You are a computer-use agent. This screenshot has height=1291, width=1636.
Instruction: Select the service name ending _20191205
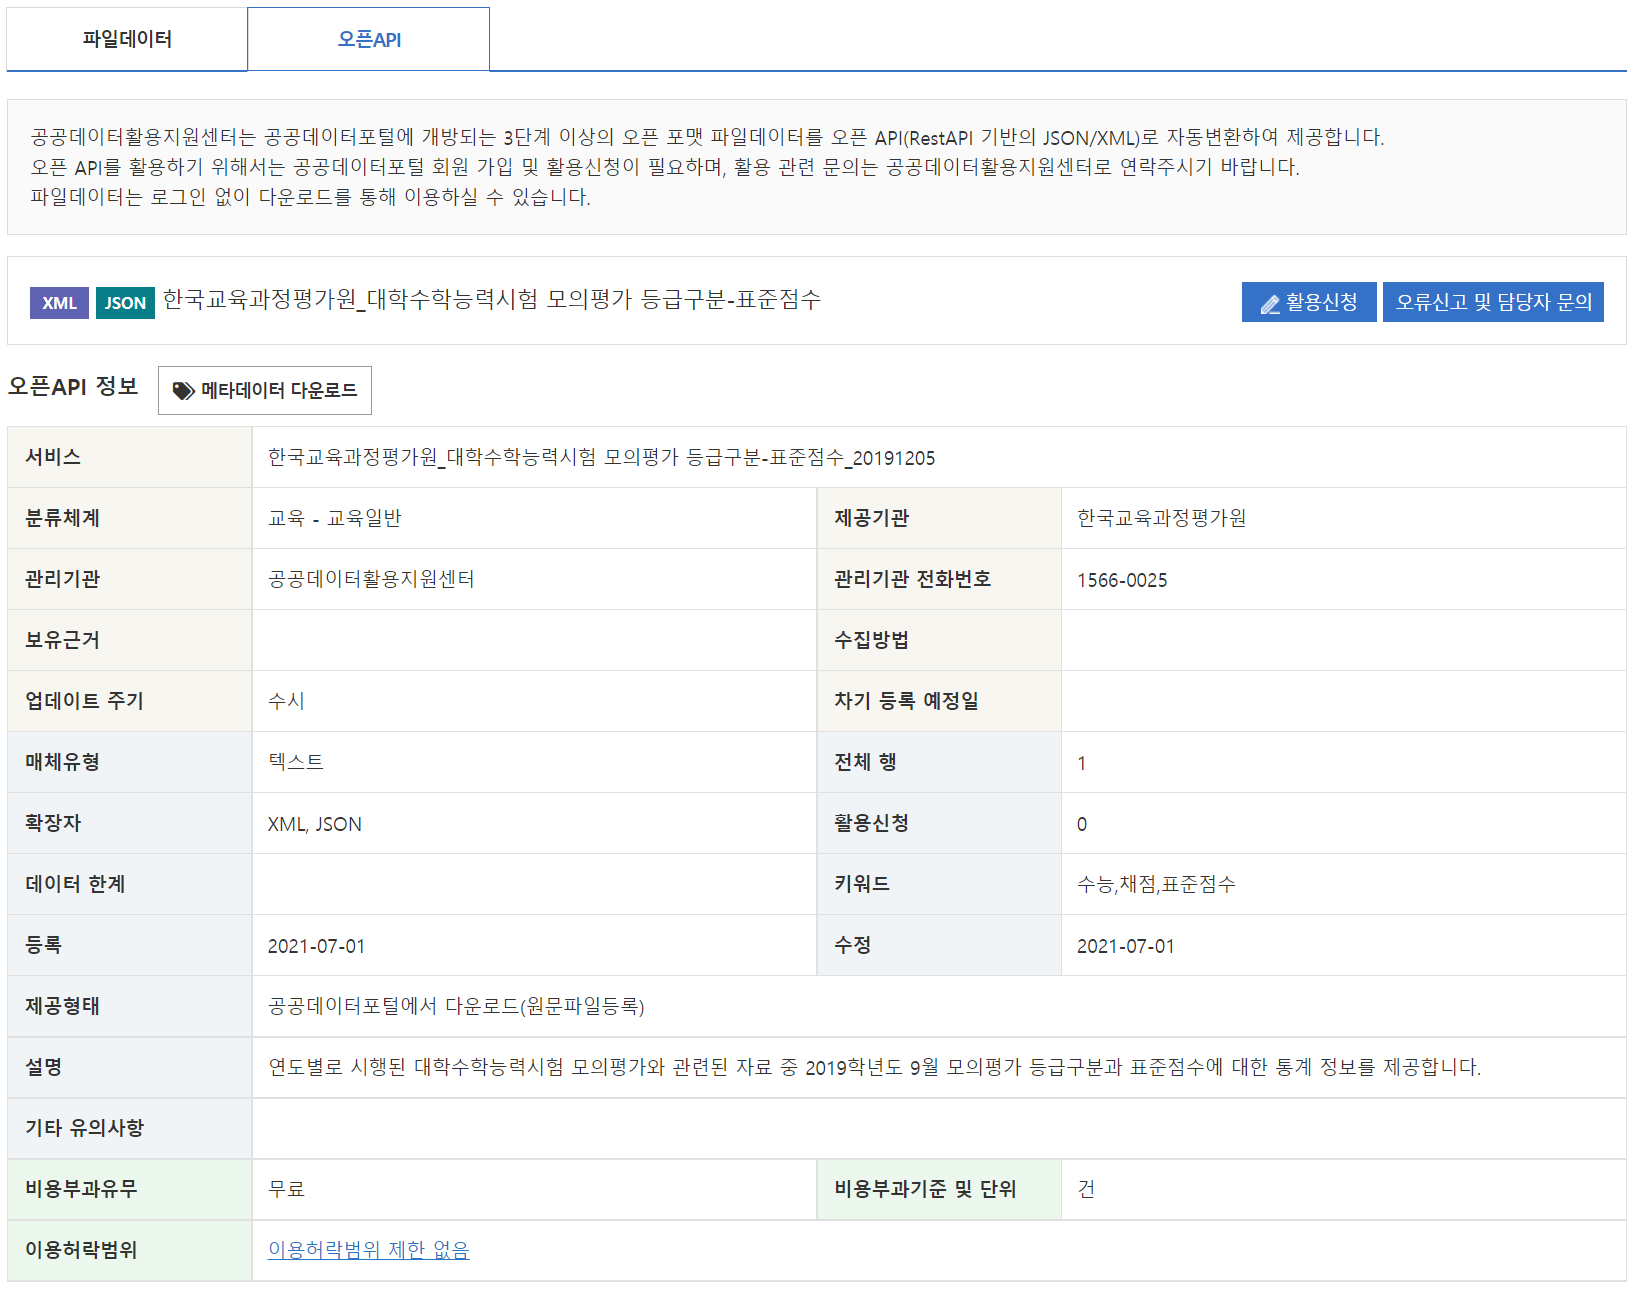pyautogui.click(x=601, y=458)
